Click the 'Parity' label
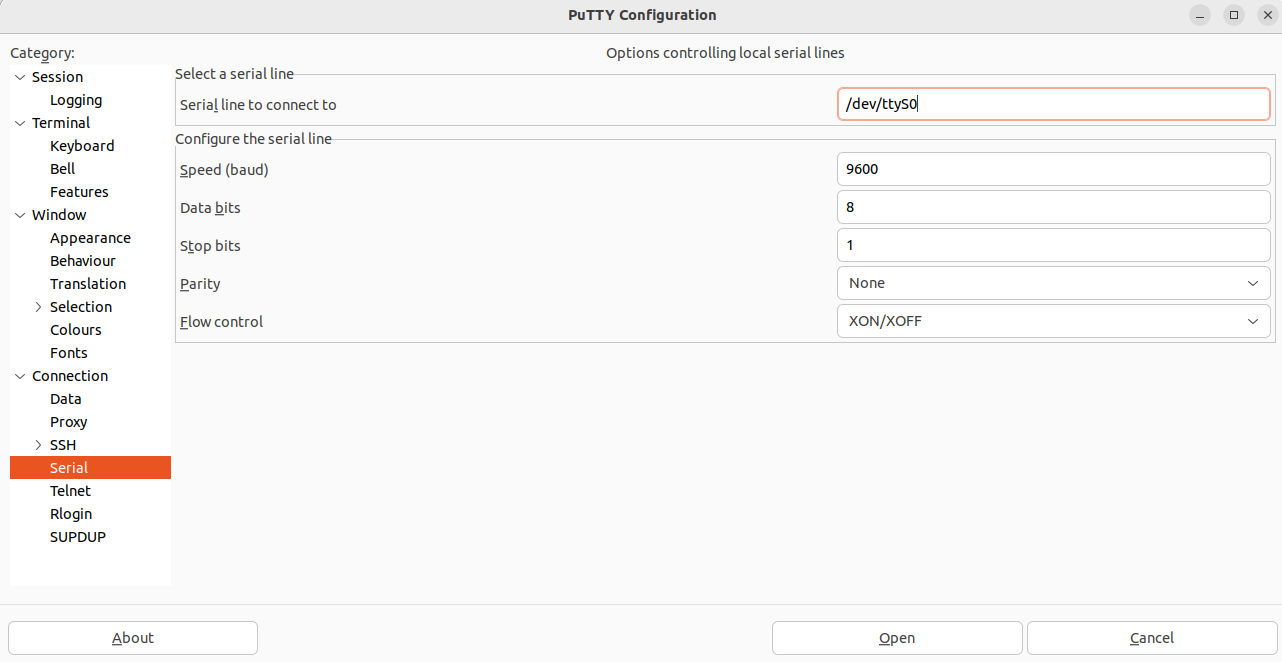 (200, 284)
